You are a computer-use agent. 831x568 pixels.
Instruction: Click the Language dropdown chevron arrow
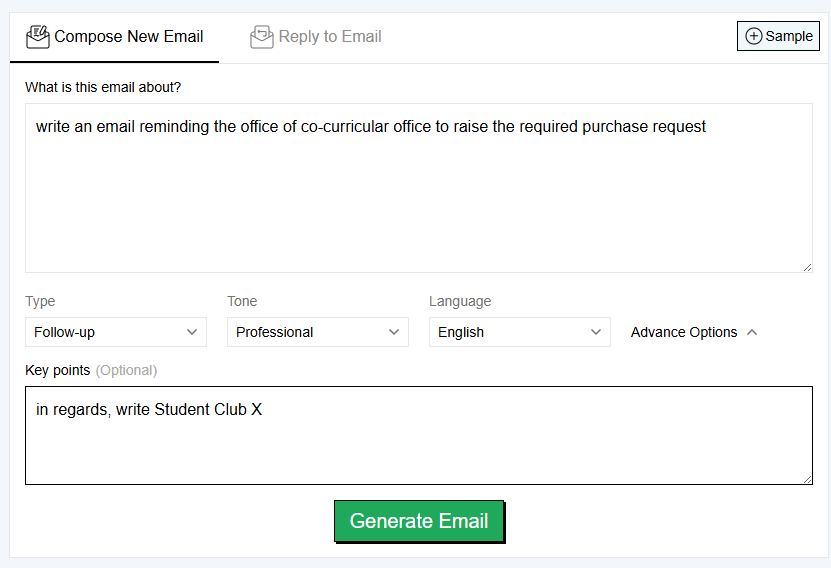pyautogui.click(x=596, y=332)
